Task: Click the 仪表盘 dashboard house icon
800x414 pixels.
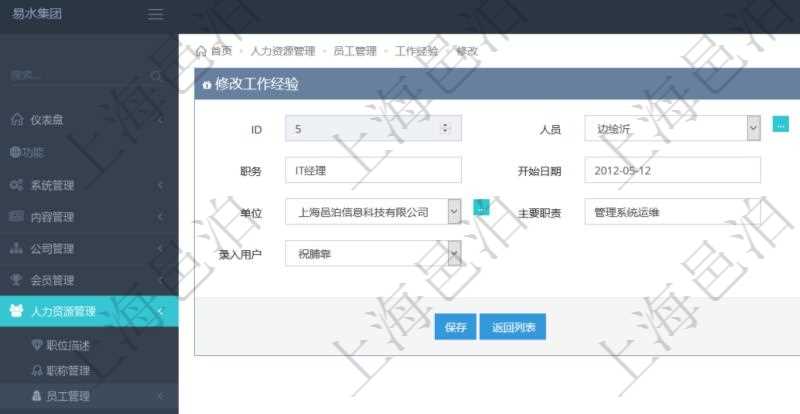Action: [x=17, y=120]
